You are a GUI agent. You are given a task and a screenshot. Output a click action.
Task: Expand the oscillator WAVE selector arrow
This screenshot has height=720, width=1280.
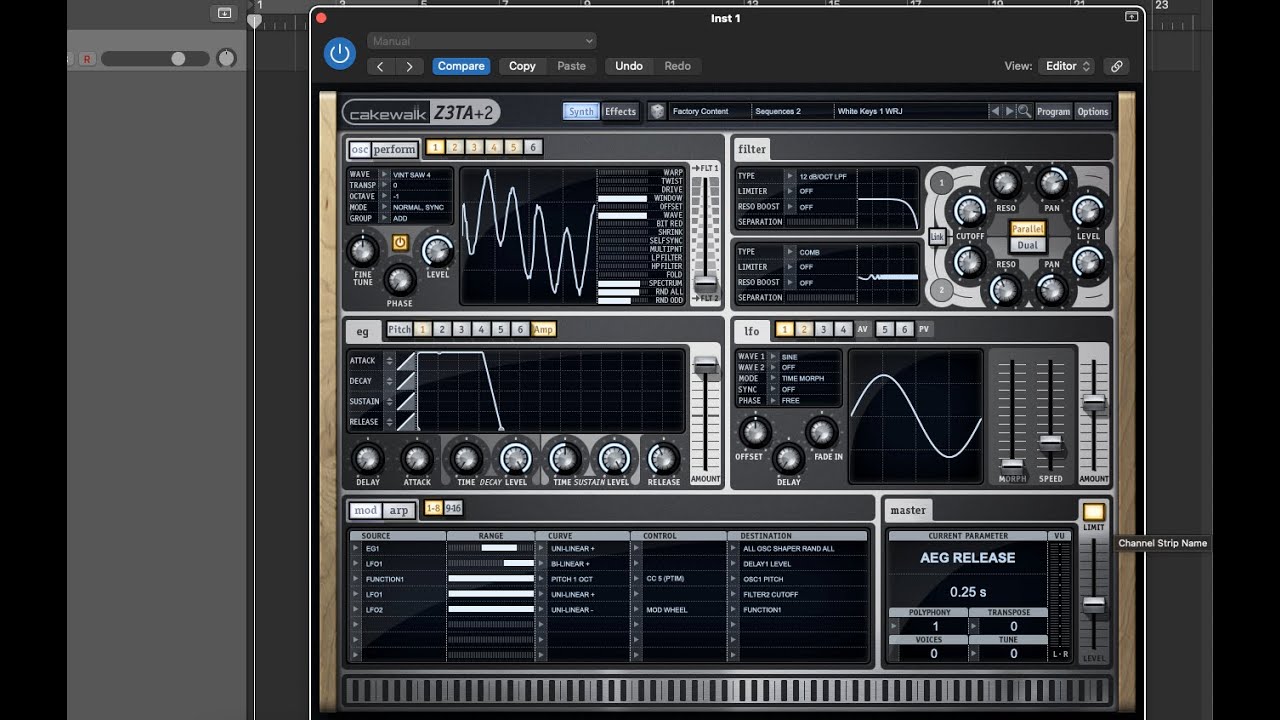[385, 174]
